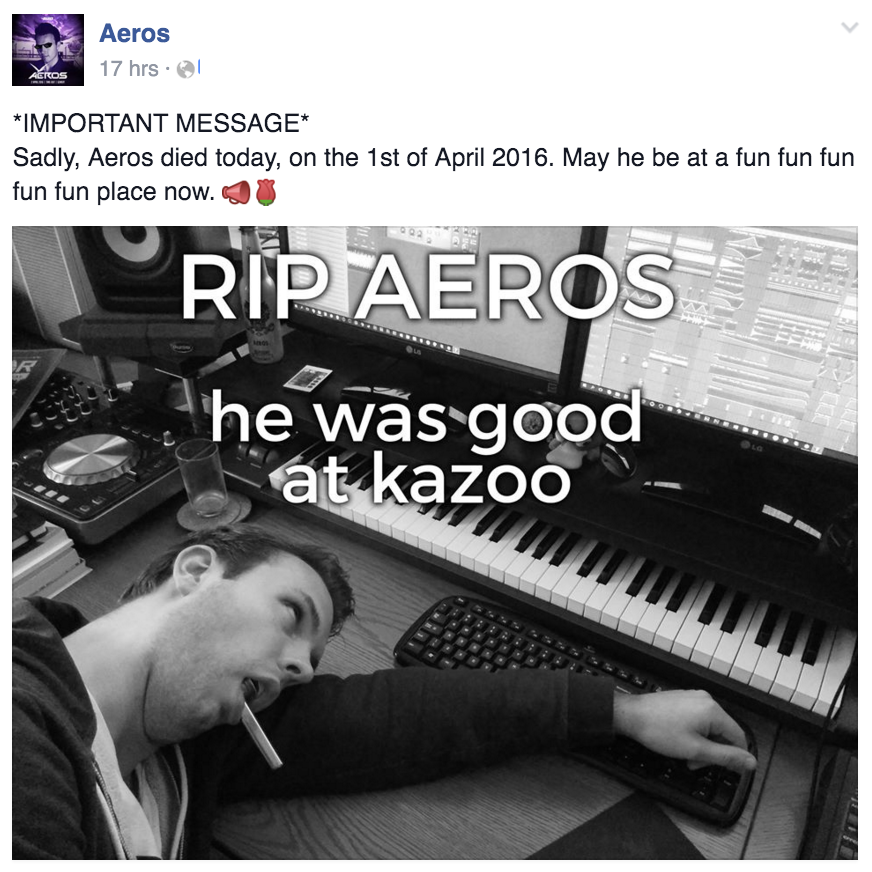Open the Aeros profile picture thumbnail
This screenshot has width=872, height=872.
click(48, 50)
